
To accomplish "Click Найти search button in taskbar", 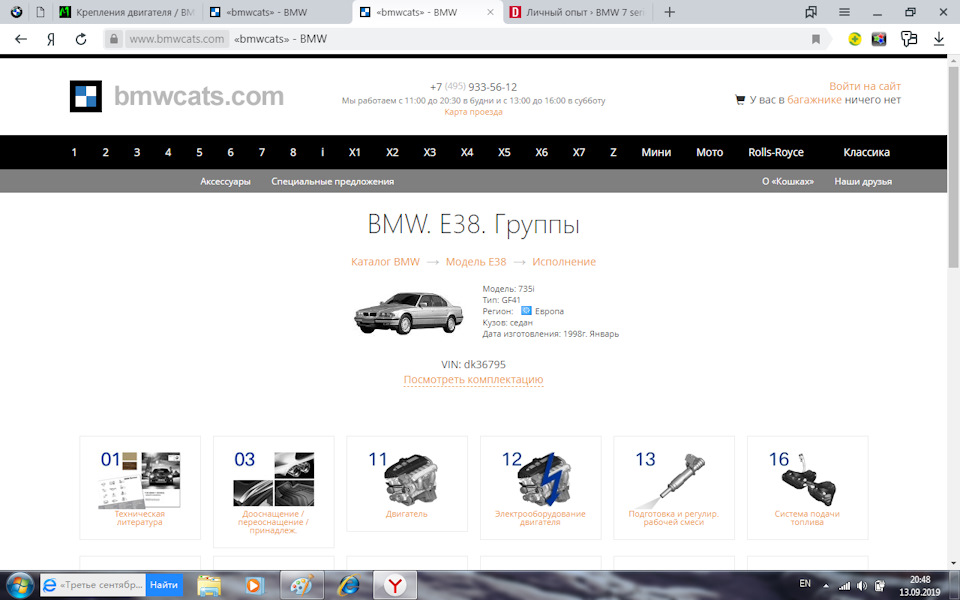I will [164, 585].
